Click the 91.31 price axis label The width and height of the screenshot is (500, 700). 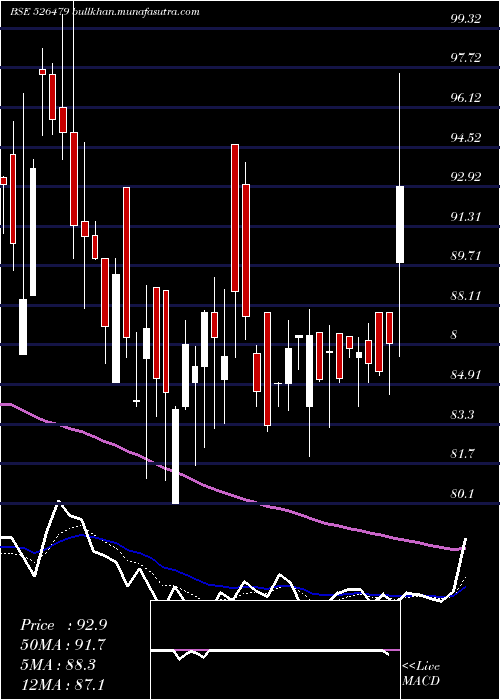coord(466,217)
